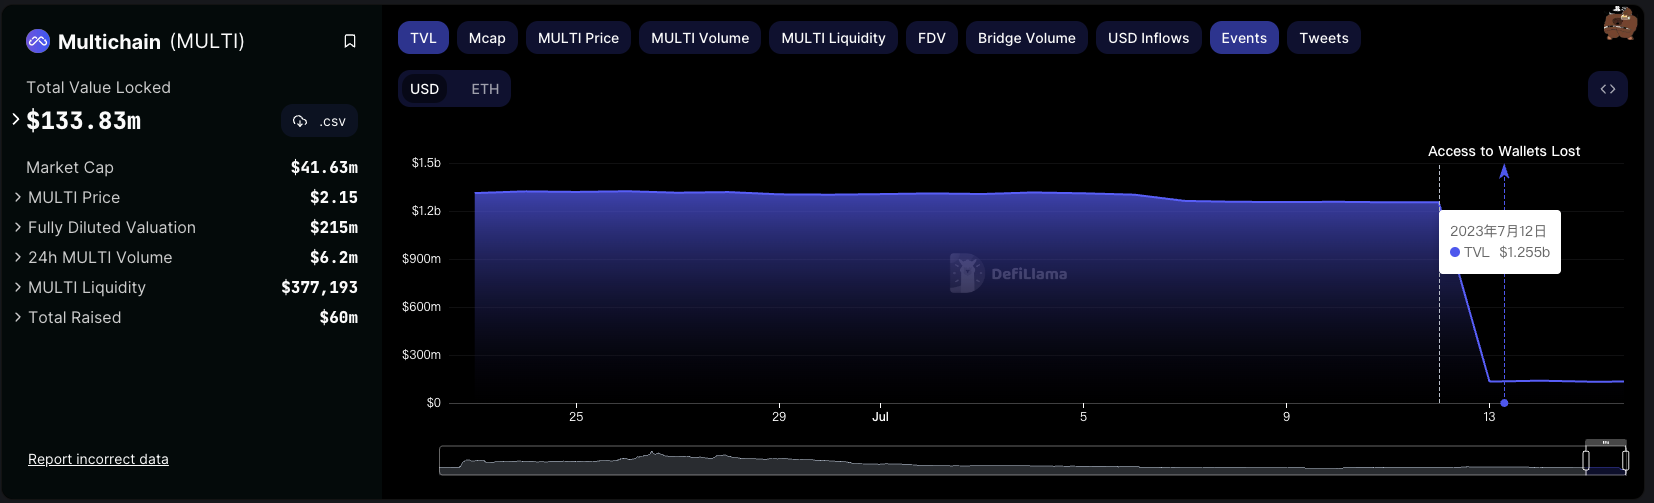Click the event marker dot on the axis
The image size is (1654, 503).
pos(1504,403)
